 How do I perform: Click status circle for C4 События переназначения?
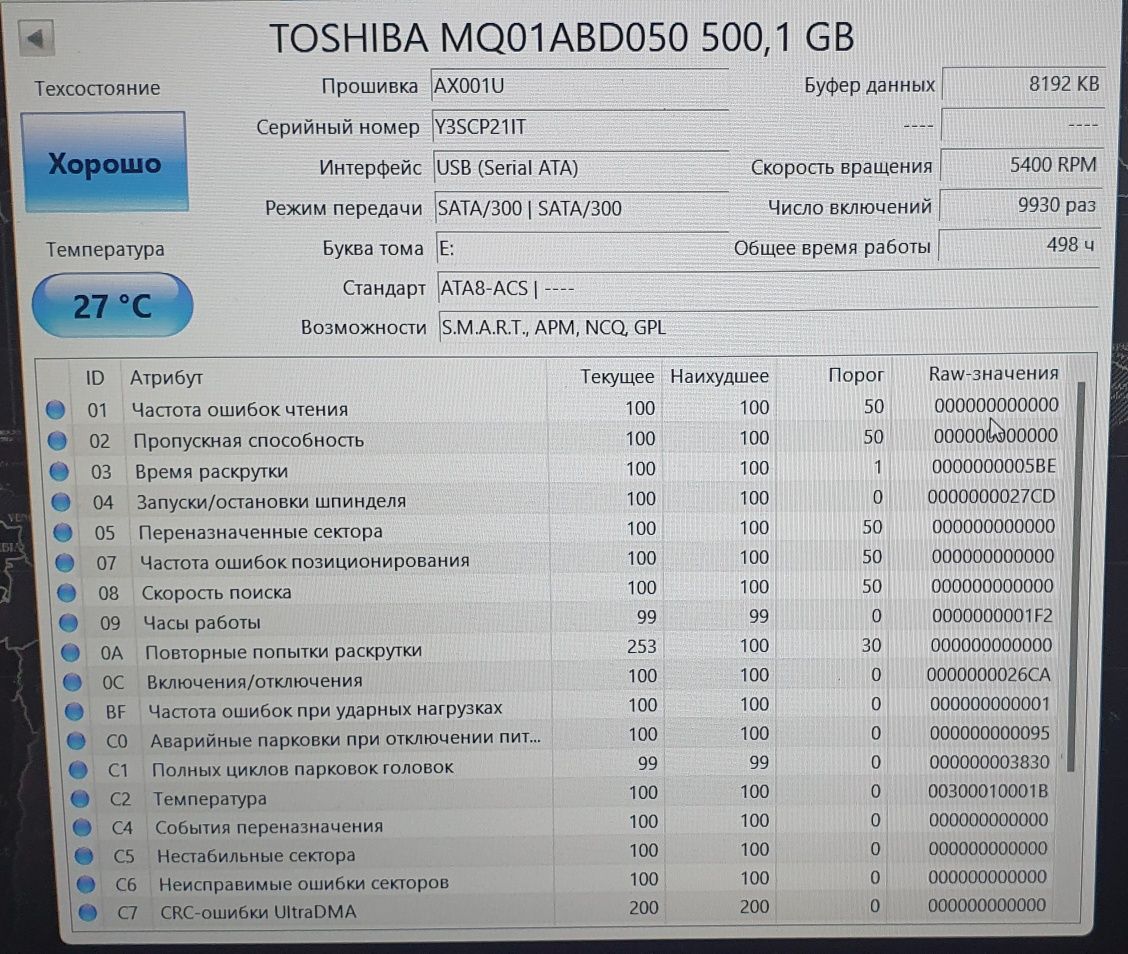pyautogui.click(x=83, y=827)
